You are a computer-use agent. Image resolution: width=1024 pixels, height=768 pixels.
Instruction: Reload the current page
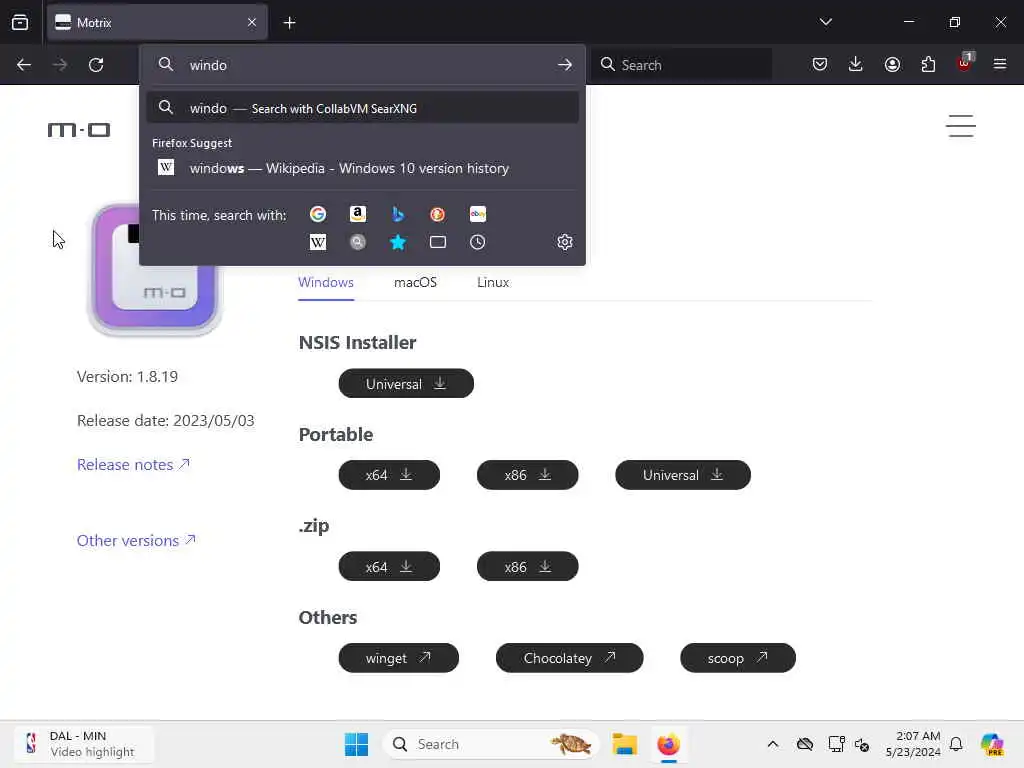click(96, 65)
